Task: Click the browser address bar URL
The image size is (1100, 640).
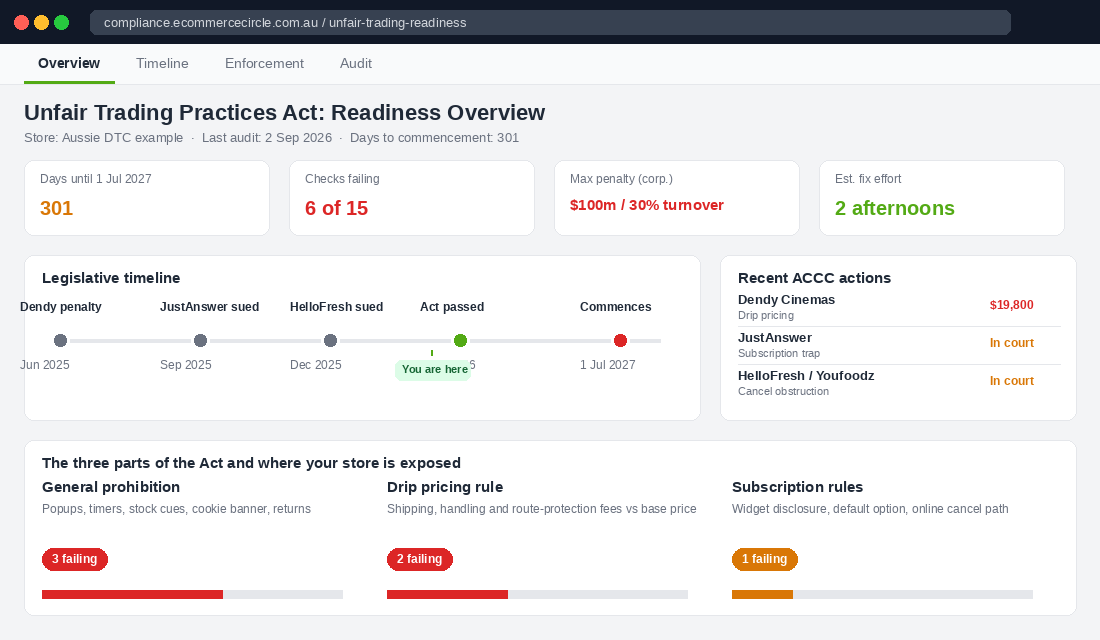Action: coord(550,22)
